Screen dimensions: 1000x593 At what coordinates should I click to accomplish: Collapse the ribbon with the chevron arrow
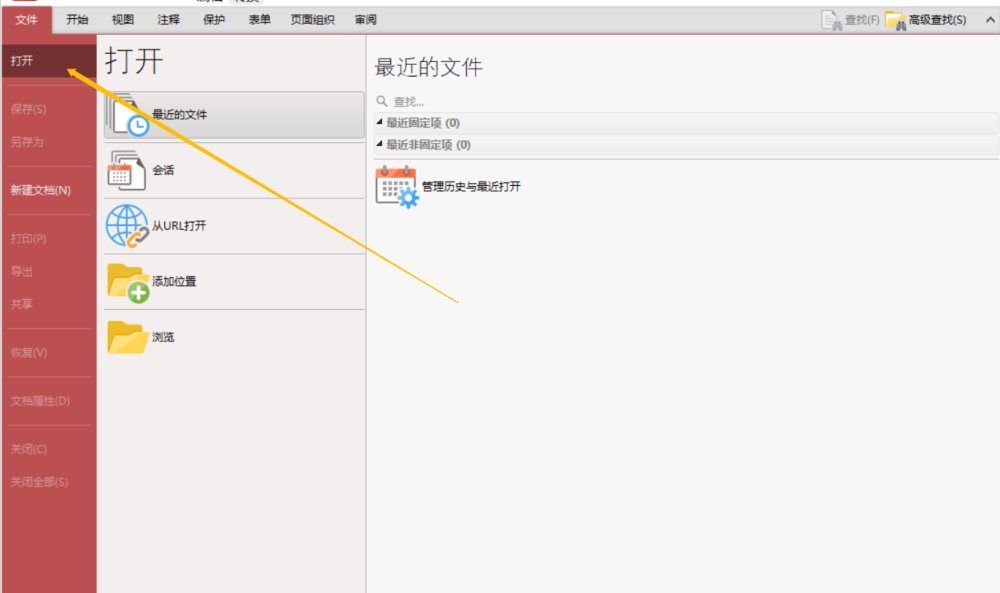click(990, 20)
